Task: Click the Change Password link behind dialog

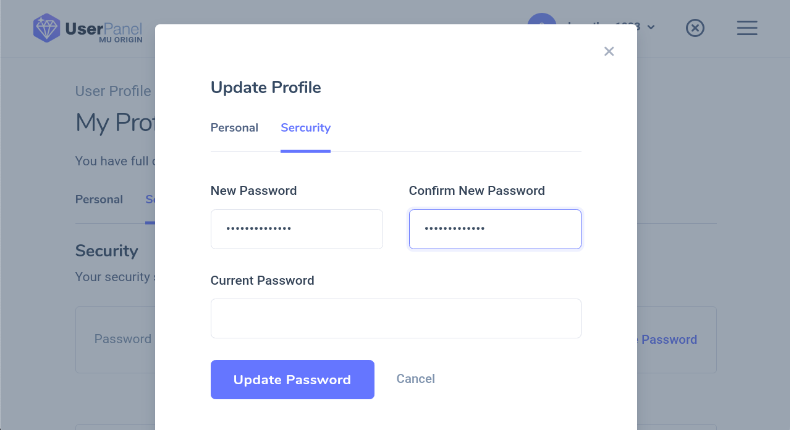Action: click(667, 339)
